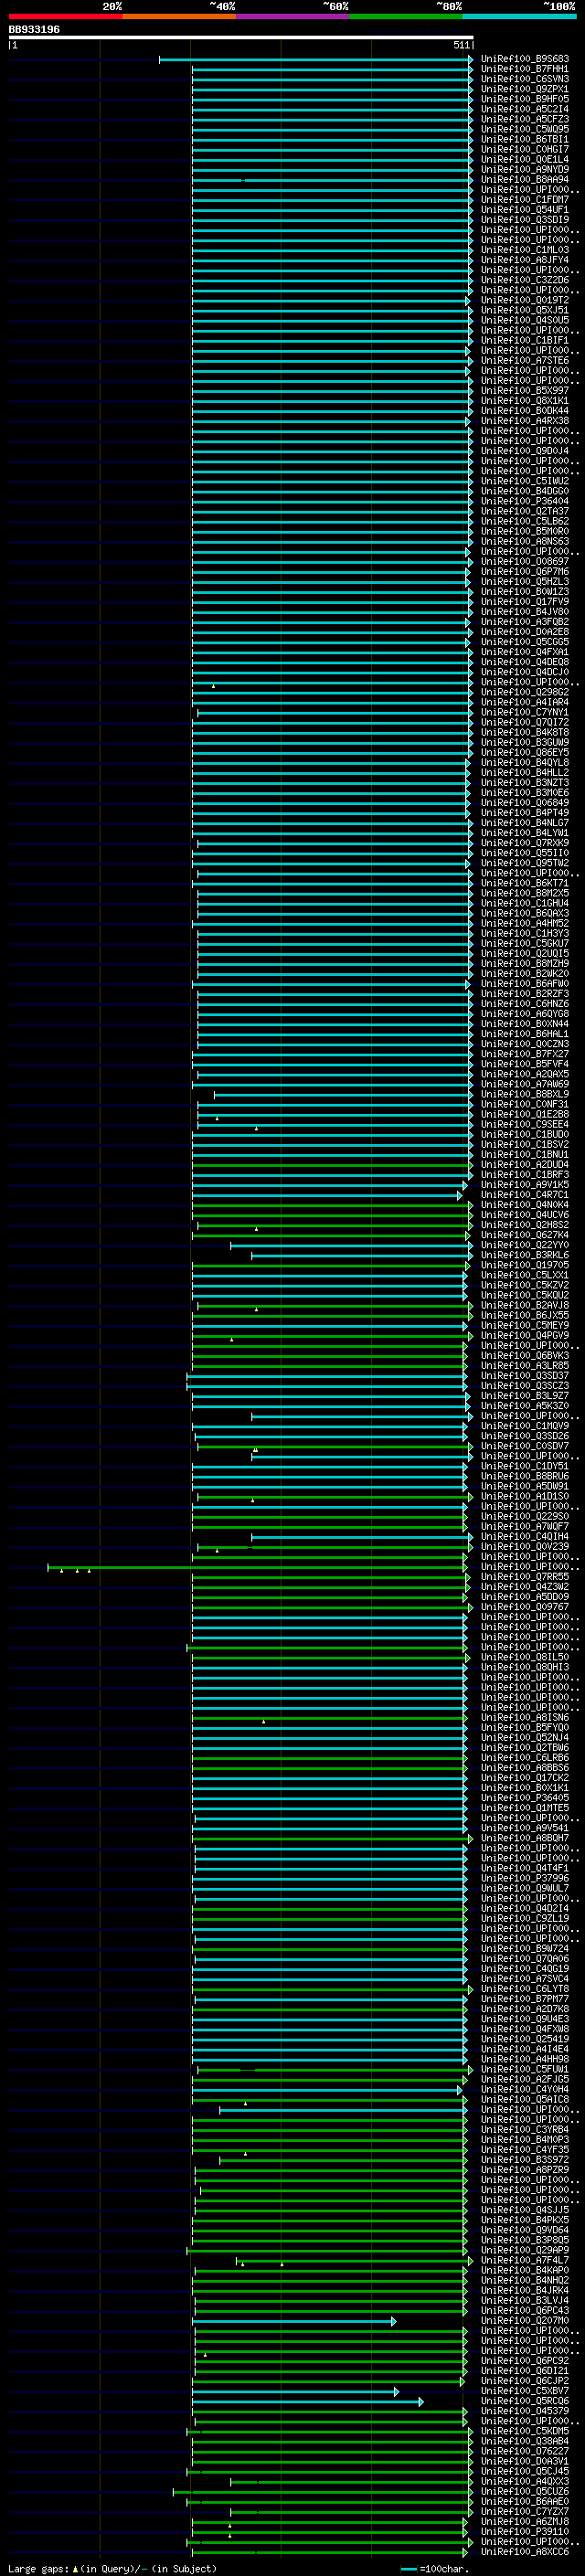Image resolution: width=585 pixels, height=2576 pixels.
Task: Select the UniRef100_Q3SDI9 label
Action: click(525, 219)
